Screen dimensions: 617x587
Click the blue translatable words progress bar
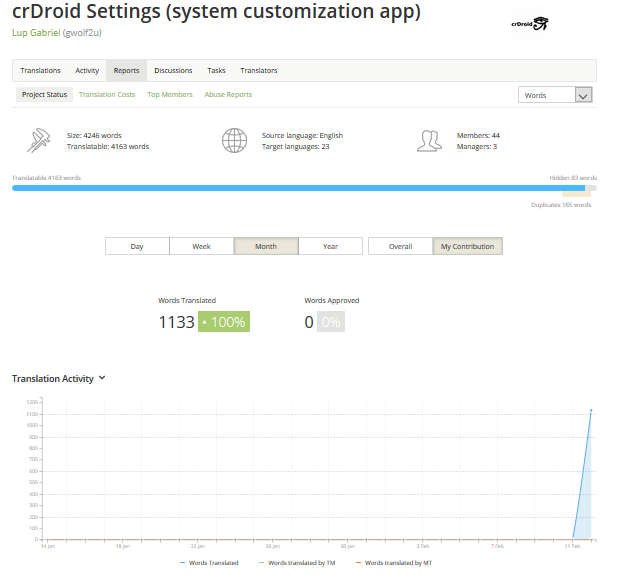pos(298,188)
